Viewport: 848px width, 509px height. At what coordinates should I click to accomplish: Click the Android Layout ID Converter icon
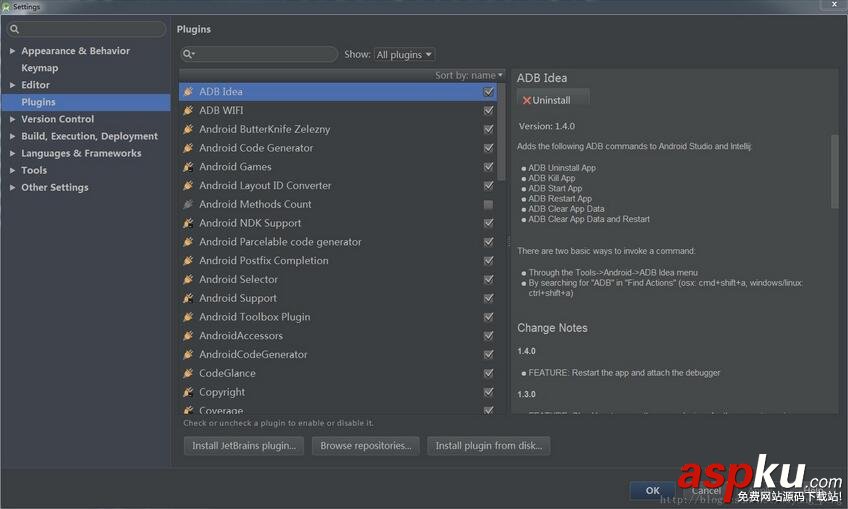188,186
